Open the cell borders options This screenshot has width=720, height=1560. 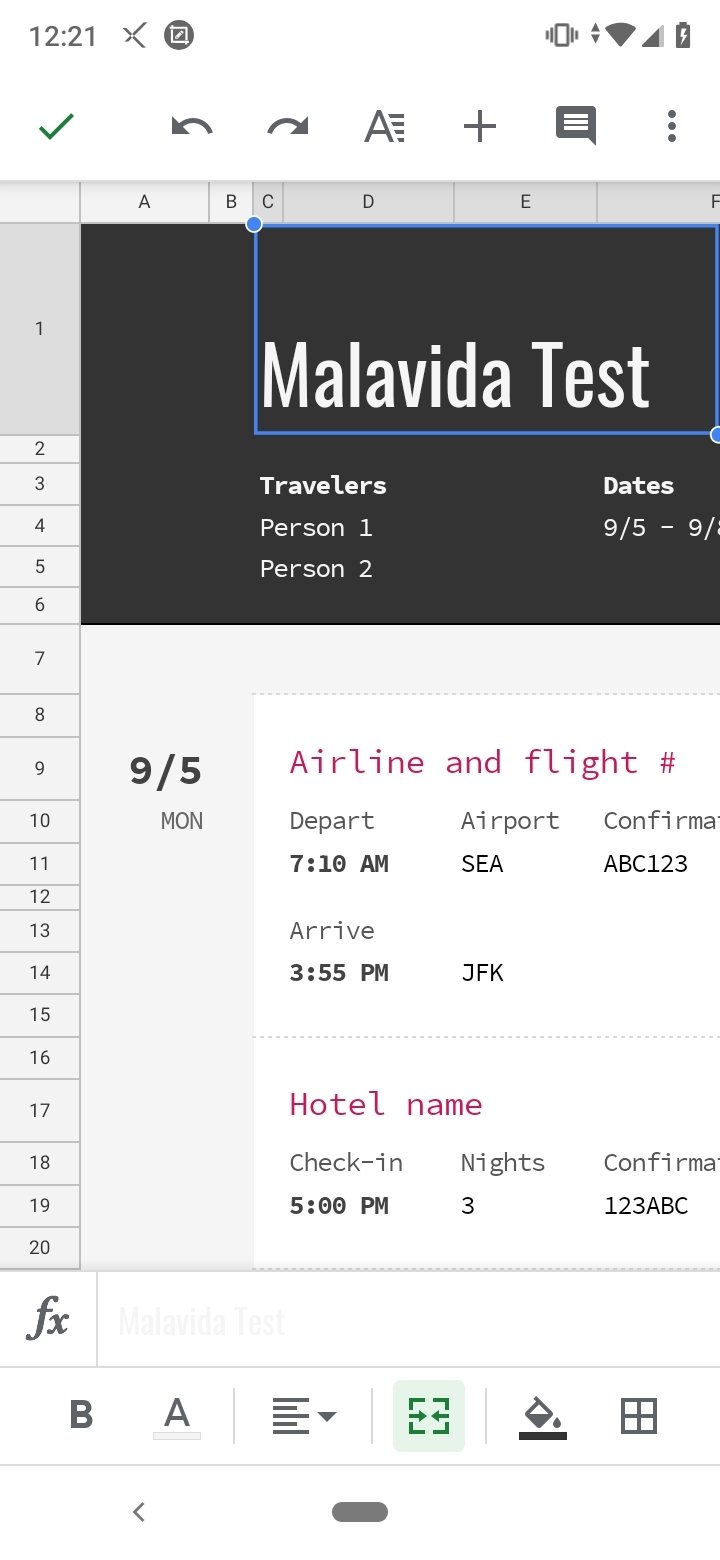[x=639, y=1415]
